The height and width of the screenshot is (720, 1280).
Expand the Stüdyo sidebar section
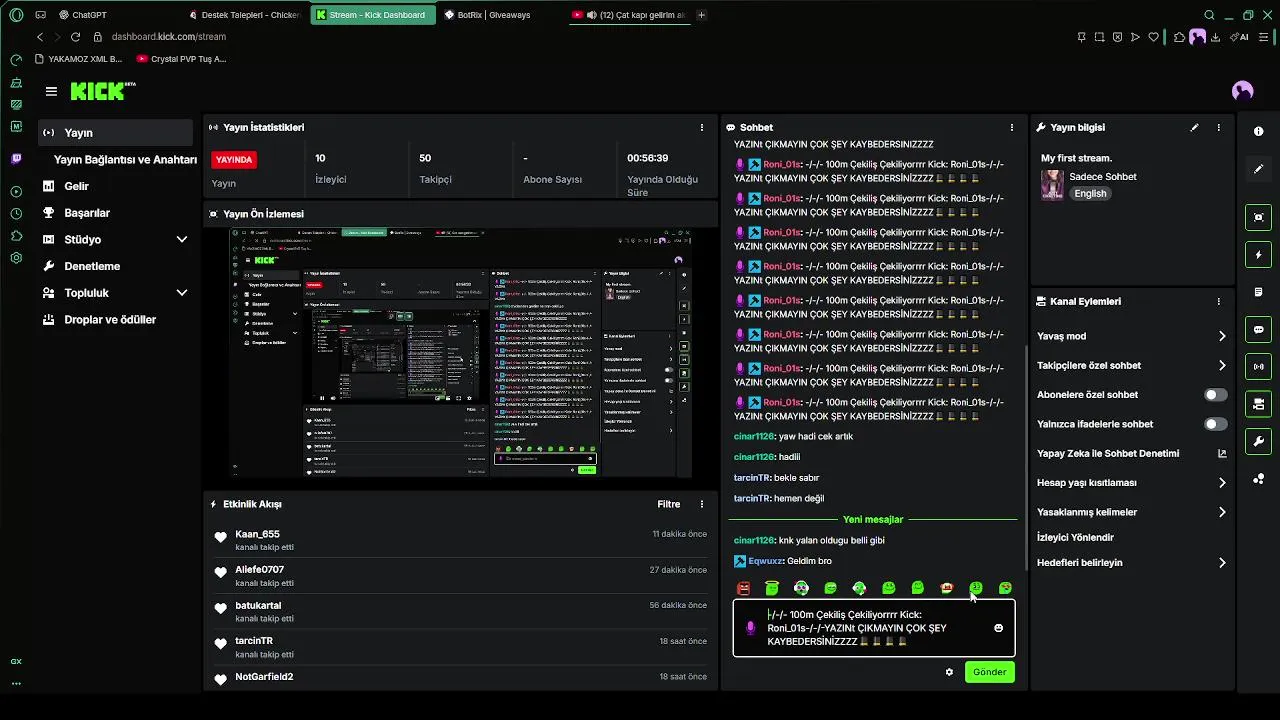point(182,240)
